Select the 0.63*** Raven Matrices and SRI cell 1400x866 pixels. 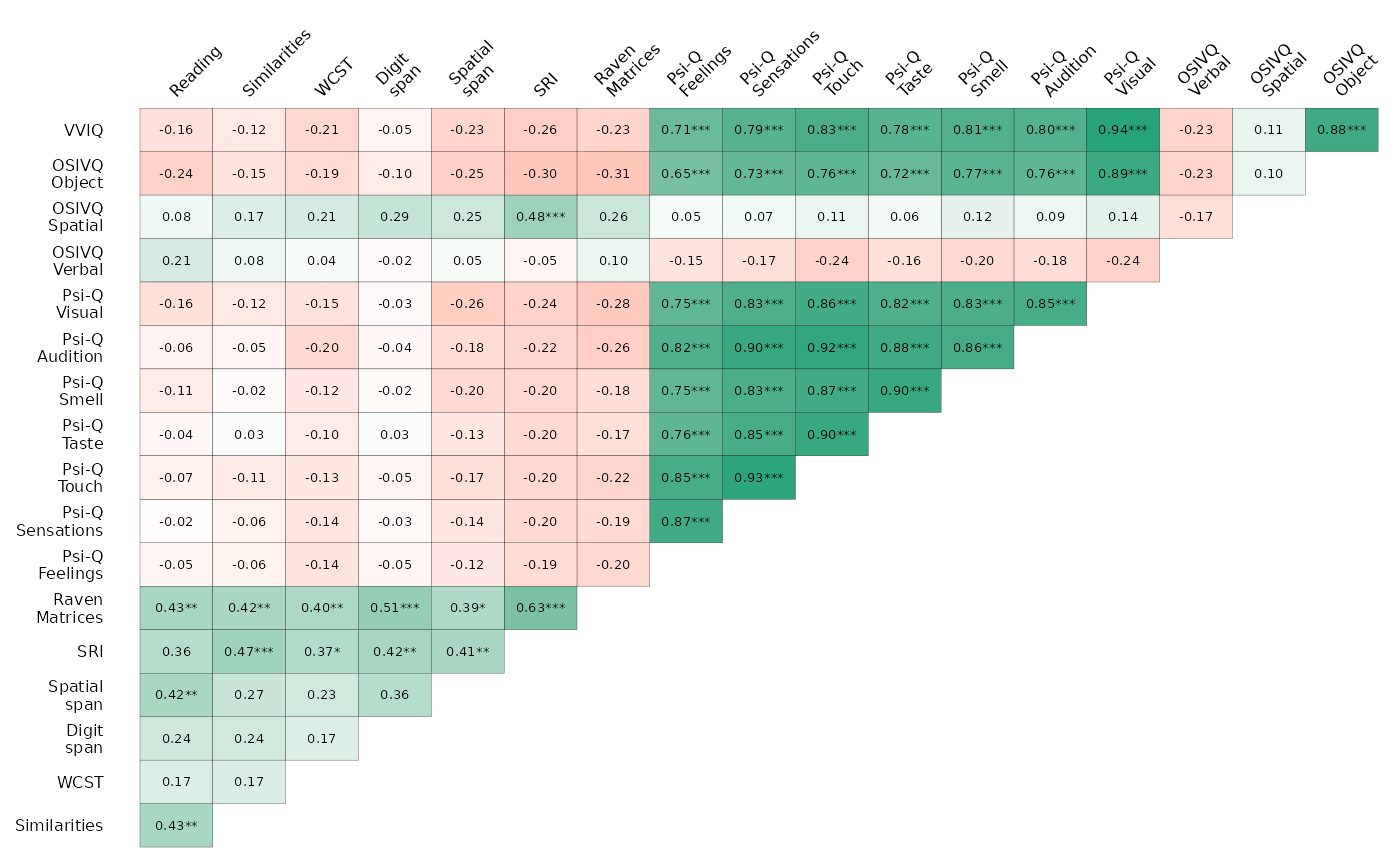tap(540, 607)
